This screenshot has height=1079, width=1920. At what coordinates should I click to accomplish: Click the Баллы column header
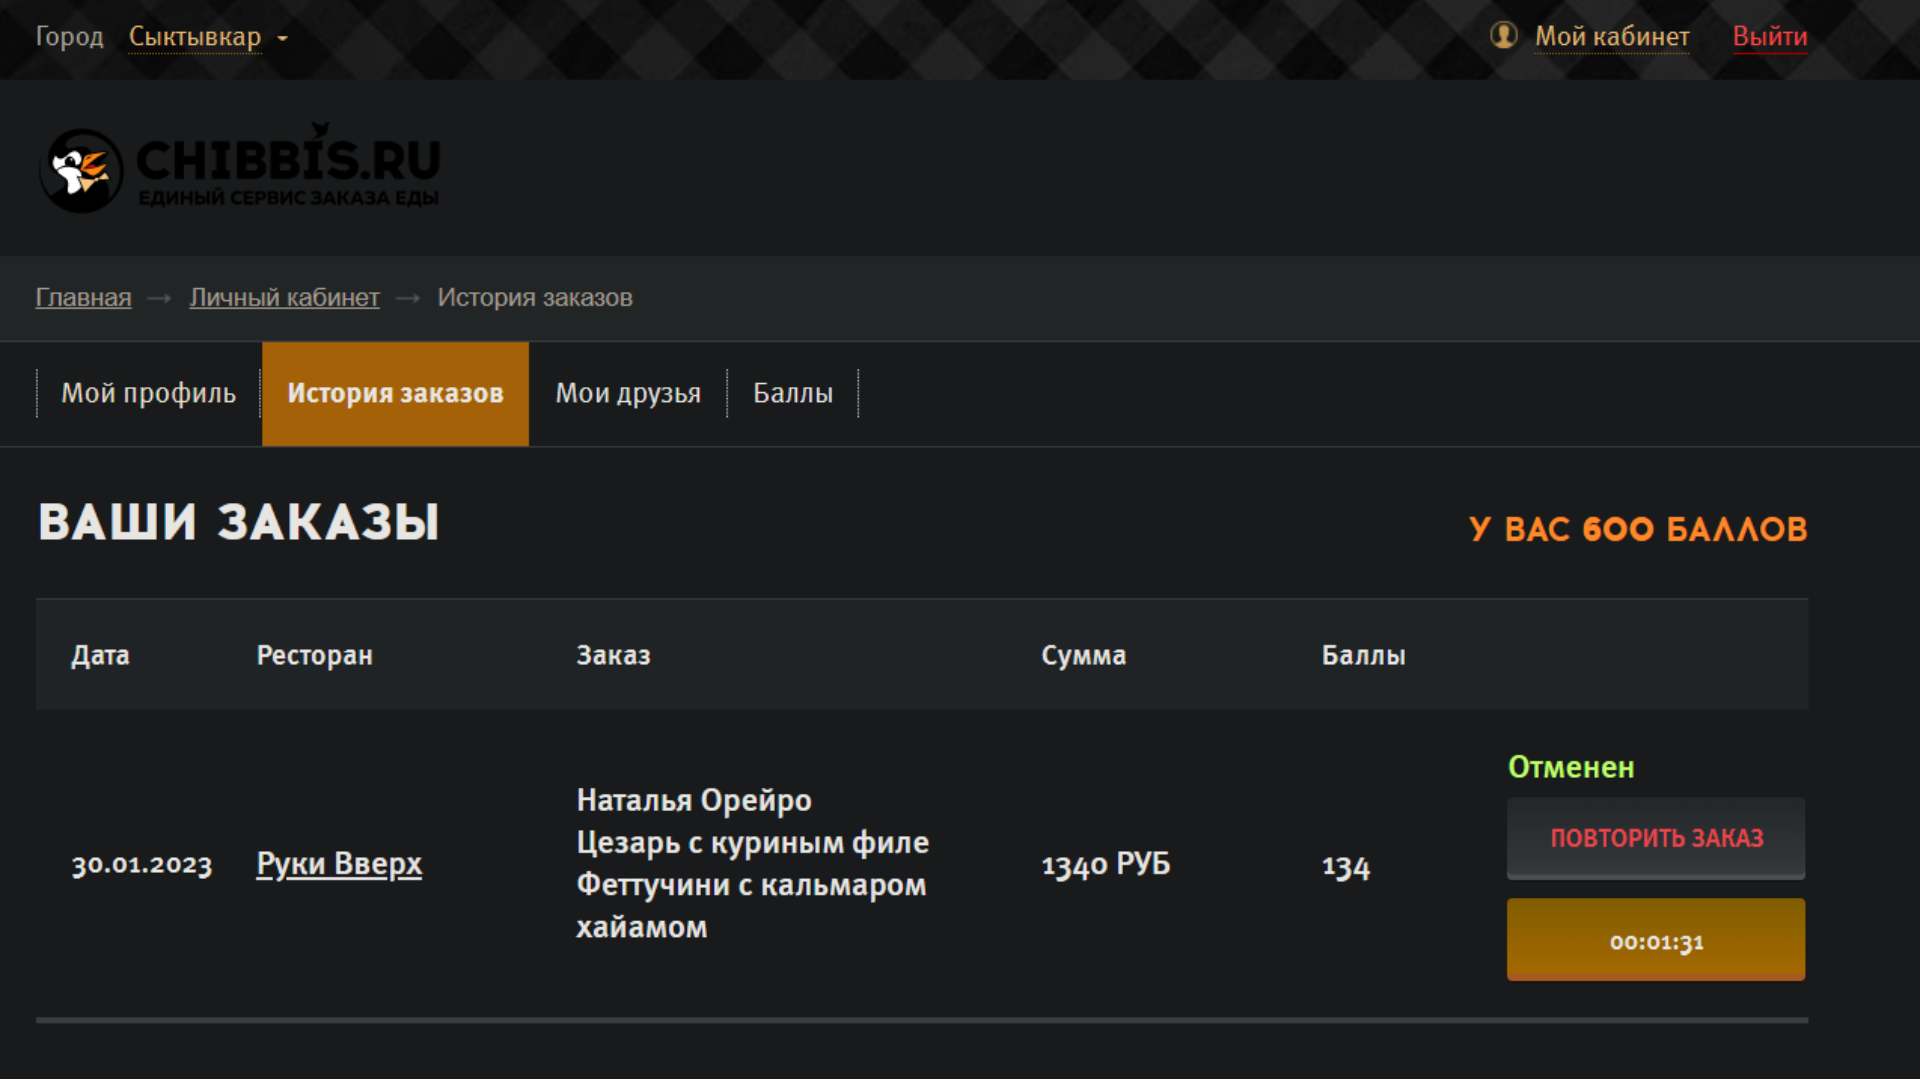[x=1364, y=655]
